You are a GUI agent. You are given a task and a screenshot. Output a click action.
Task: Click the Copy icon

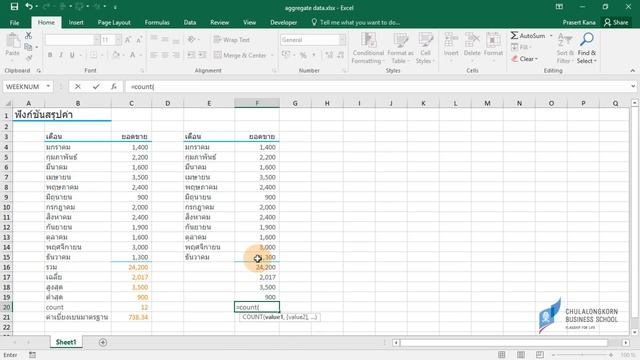click(28, 47)
